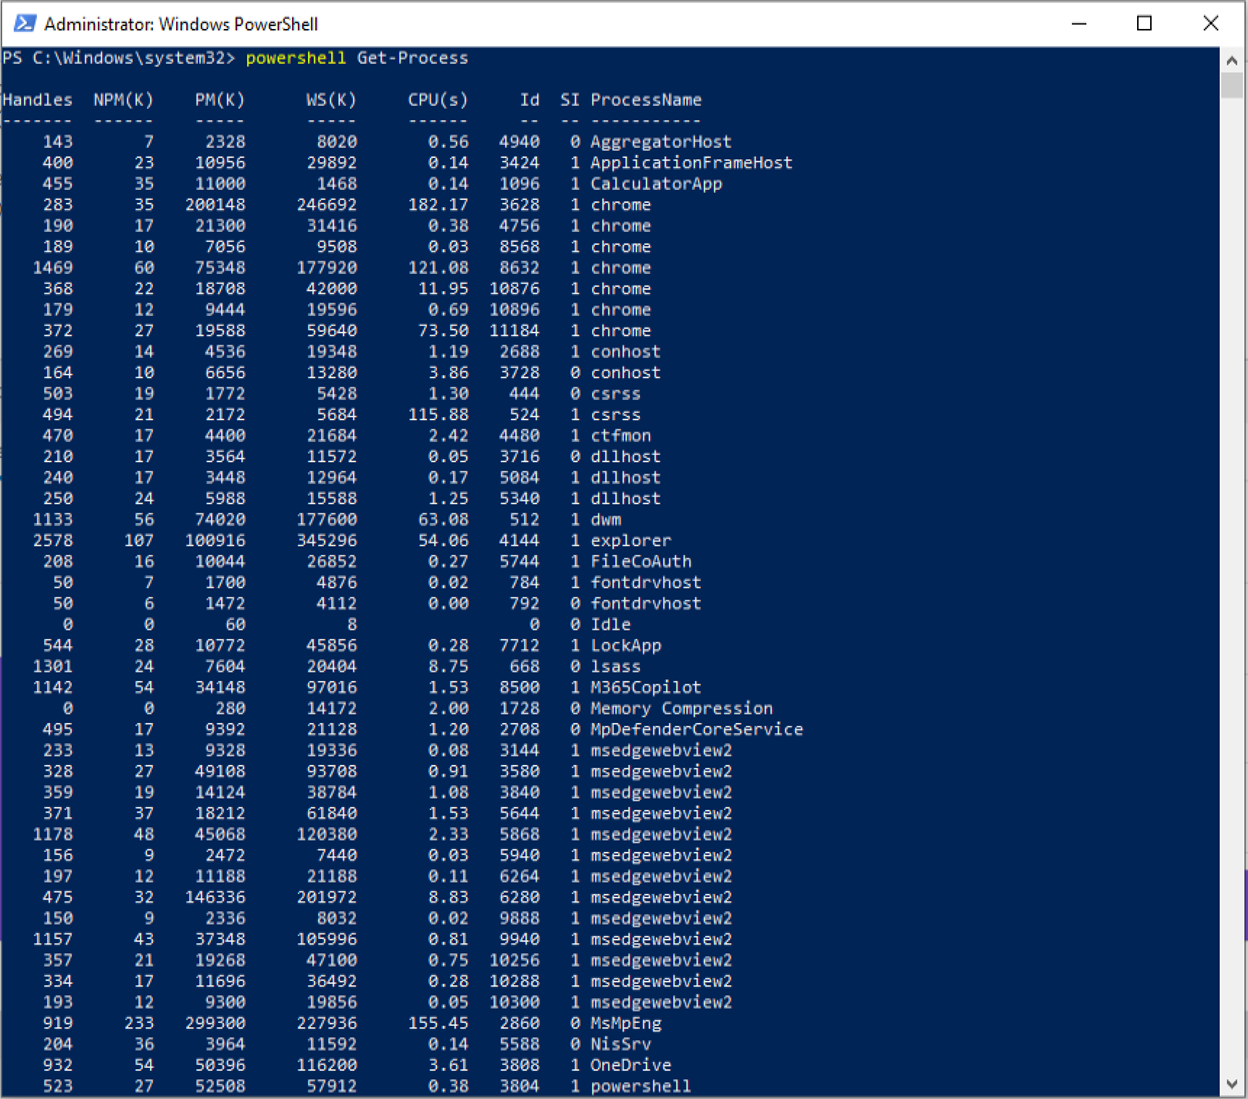
Task: Select the CPU(s) column header
Action: pyautogui.click(x=437, y=99)
